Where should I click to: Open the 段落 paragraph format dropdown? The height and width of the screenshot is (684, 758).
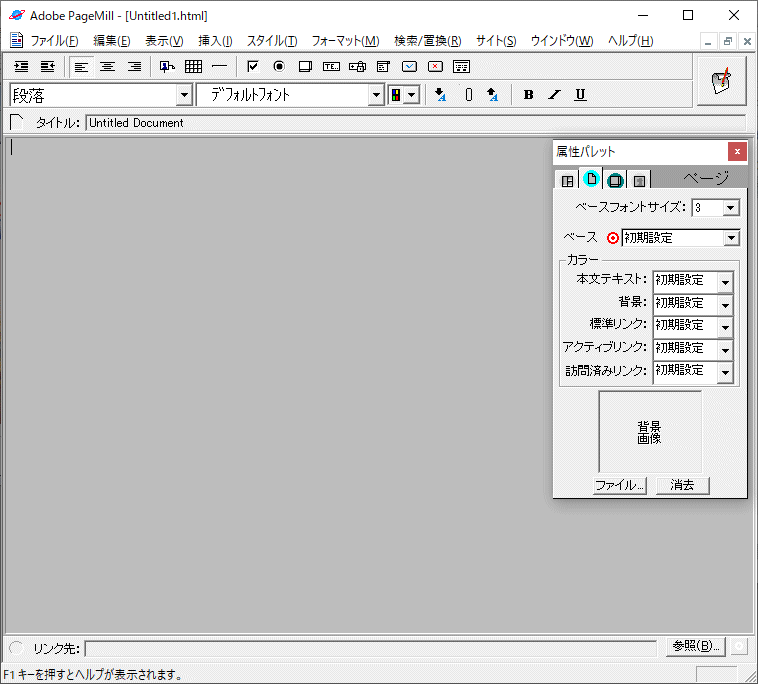click(x=183, y=95)
